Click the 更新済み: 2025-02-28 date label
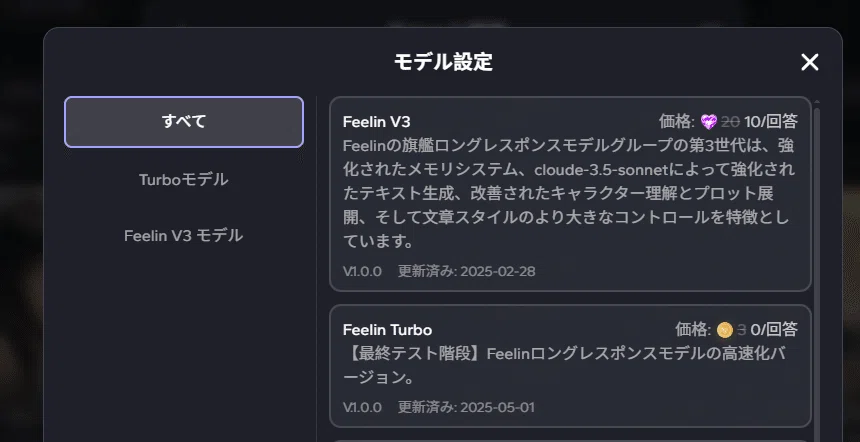The image size is (860, 442). click(x=466, y=271)
